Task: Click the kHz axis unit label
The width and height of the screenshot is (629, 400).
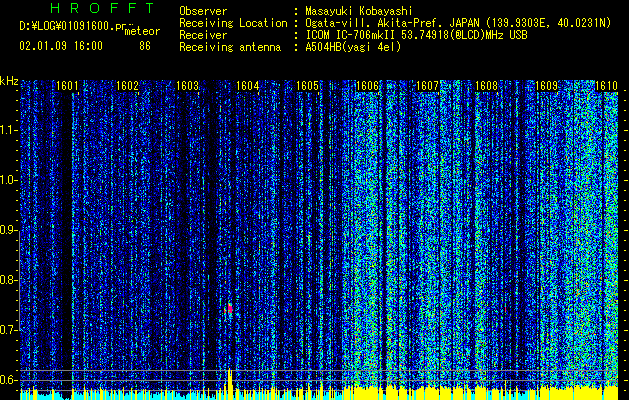Action: 9,81
